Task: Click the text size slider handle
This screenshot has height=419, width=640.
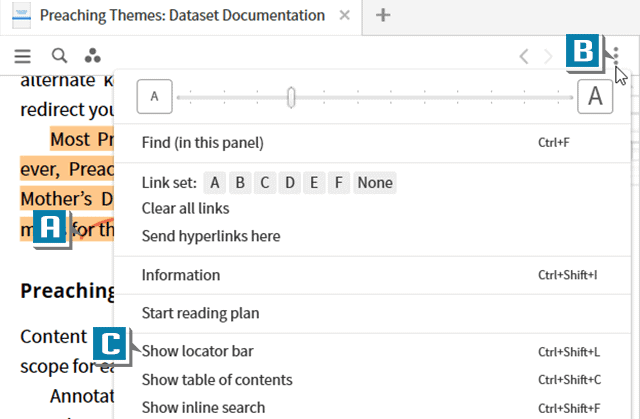Action: tap(291, 97)
